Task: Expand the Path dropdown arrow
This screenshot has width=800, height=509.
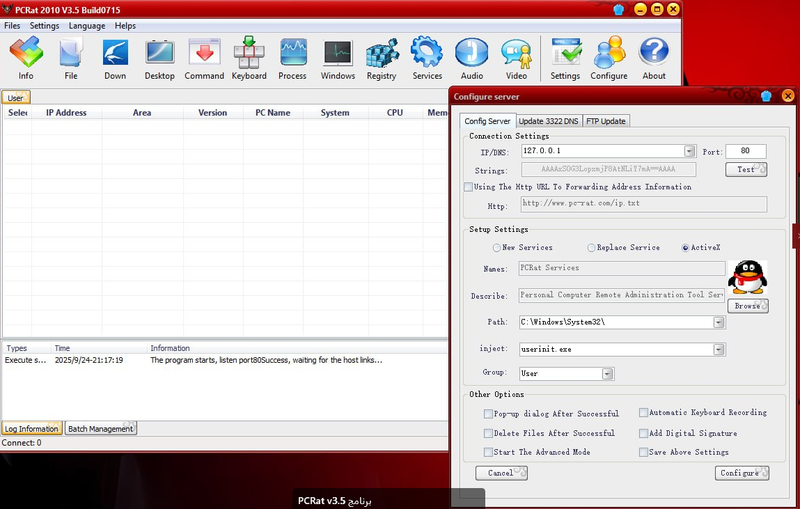Action: (718, 322)
